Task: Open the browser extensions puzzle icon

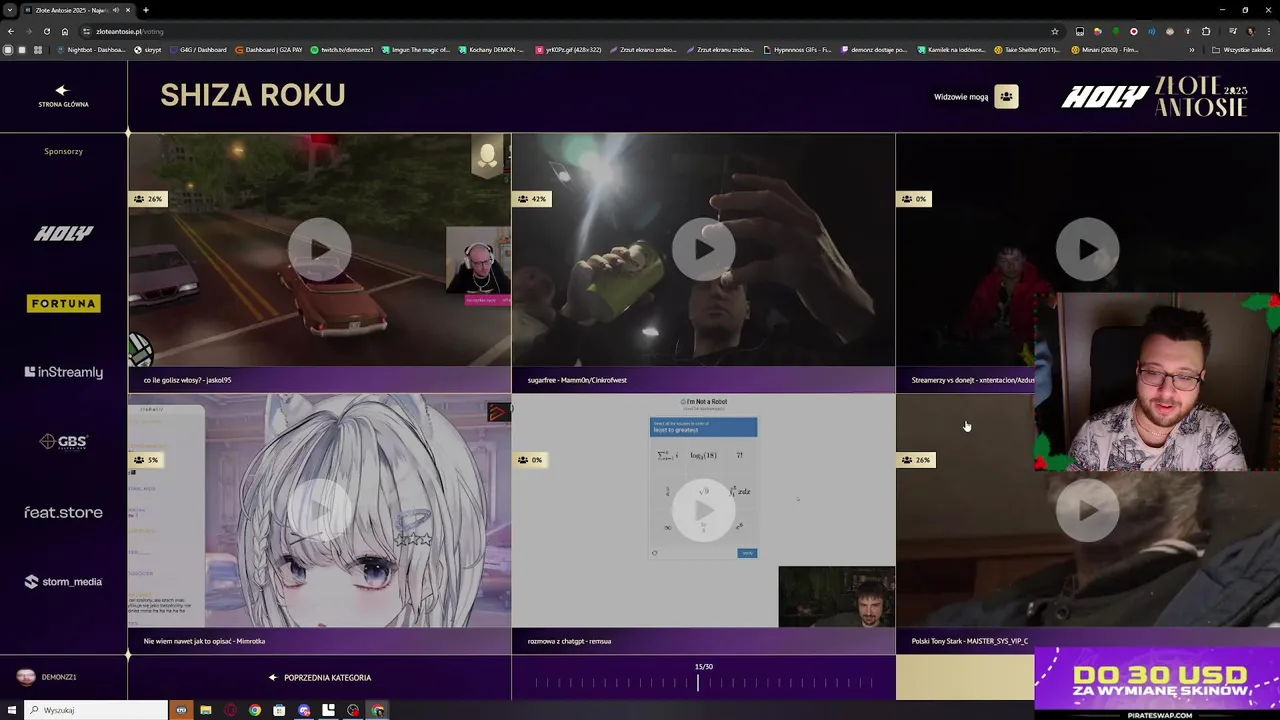Action: [1206, 31]
